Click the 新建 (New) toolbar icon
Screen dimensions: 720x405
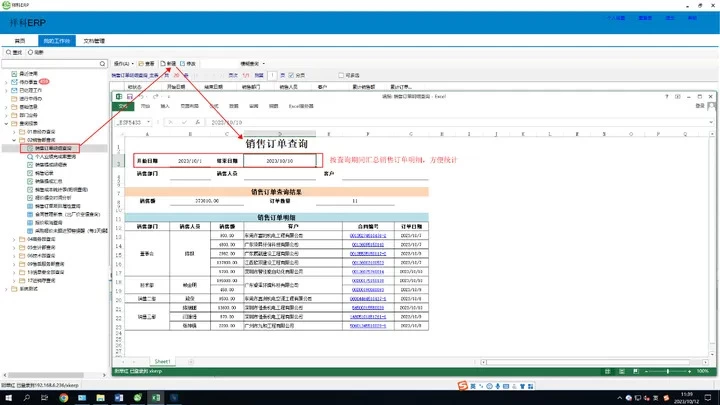169,63
